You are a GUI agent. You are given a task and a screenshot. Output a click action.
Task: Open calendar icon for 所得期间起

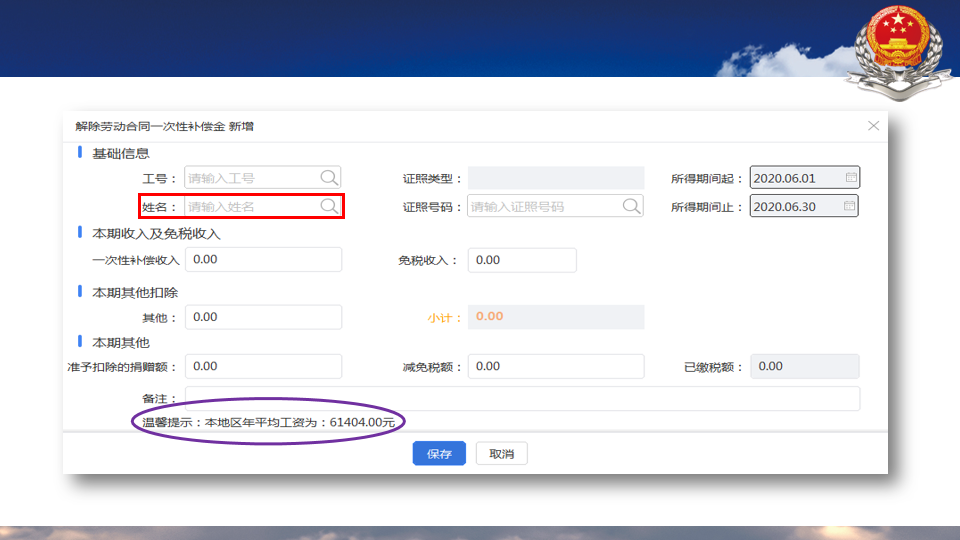850,178
